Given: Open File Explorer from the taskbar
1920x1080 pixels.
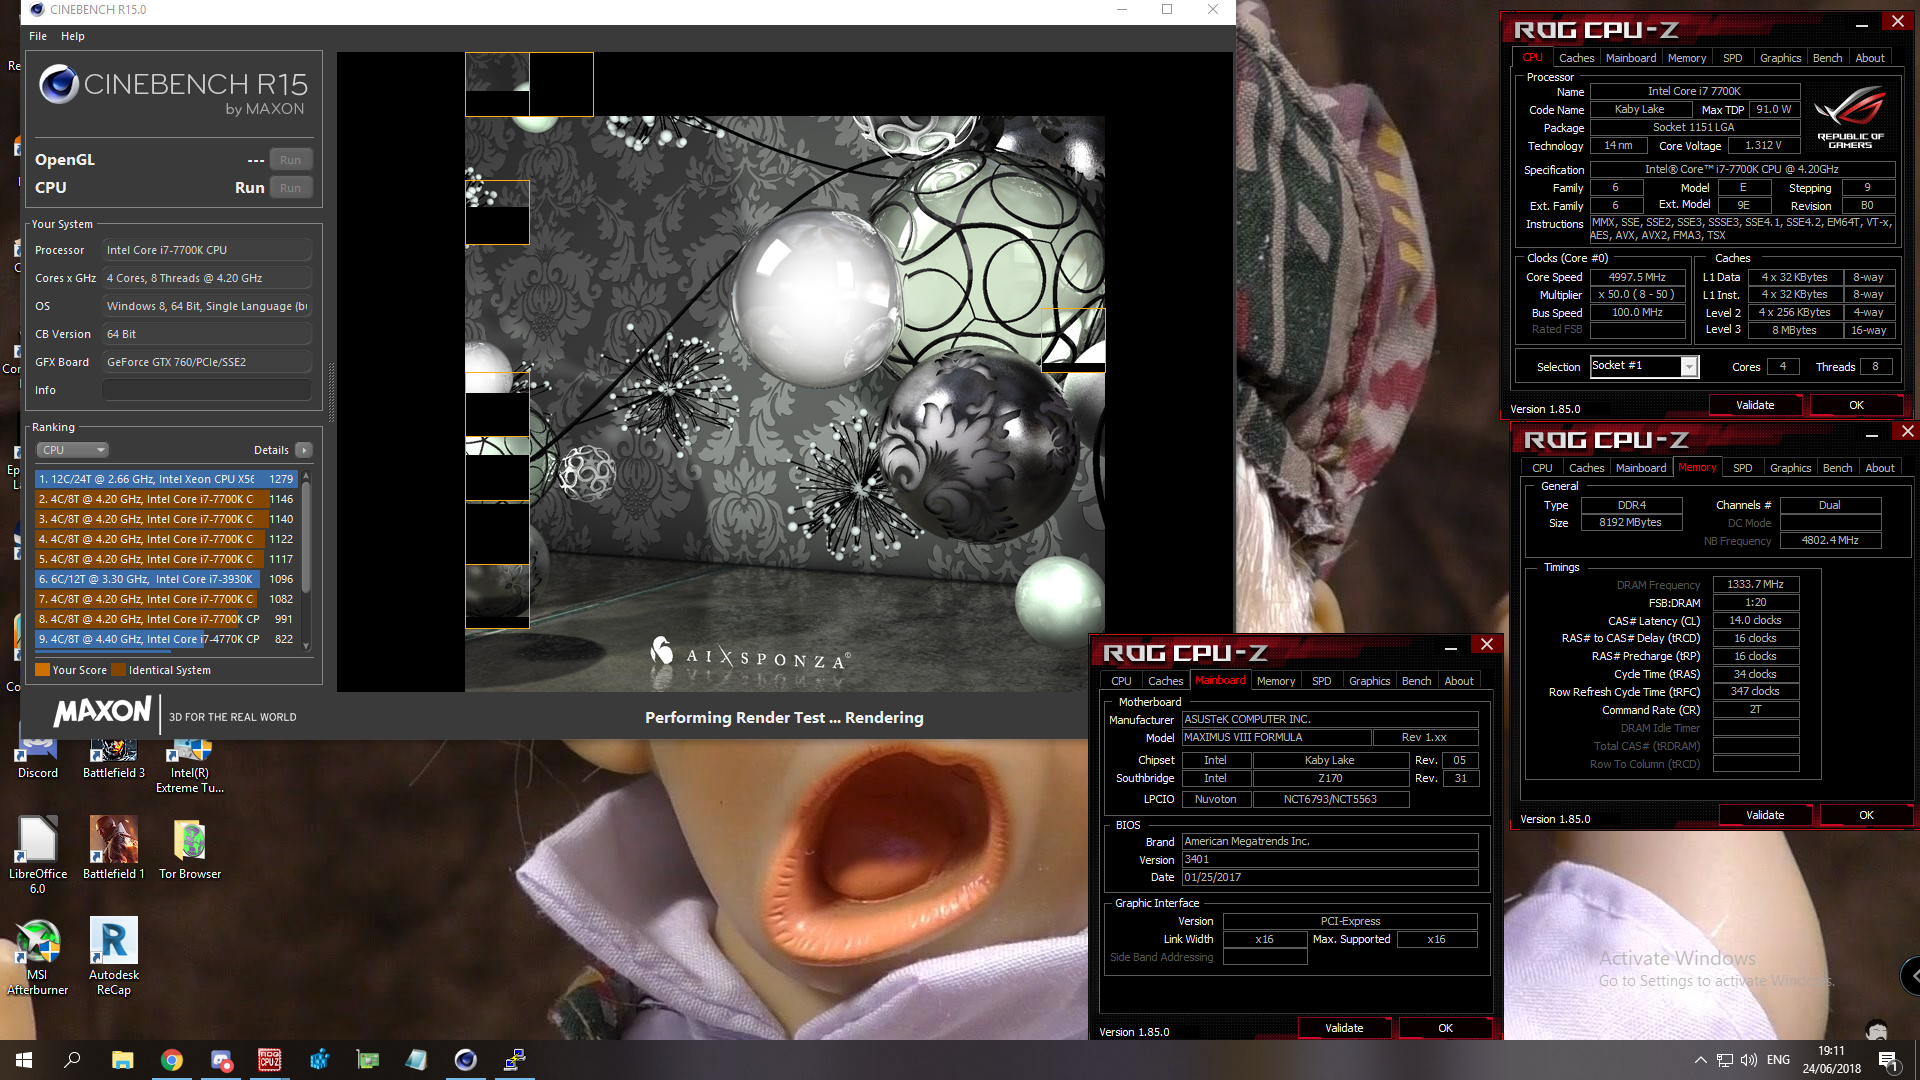Looking at the screenshot, I should click(122, 1060).
